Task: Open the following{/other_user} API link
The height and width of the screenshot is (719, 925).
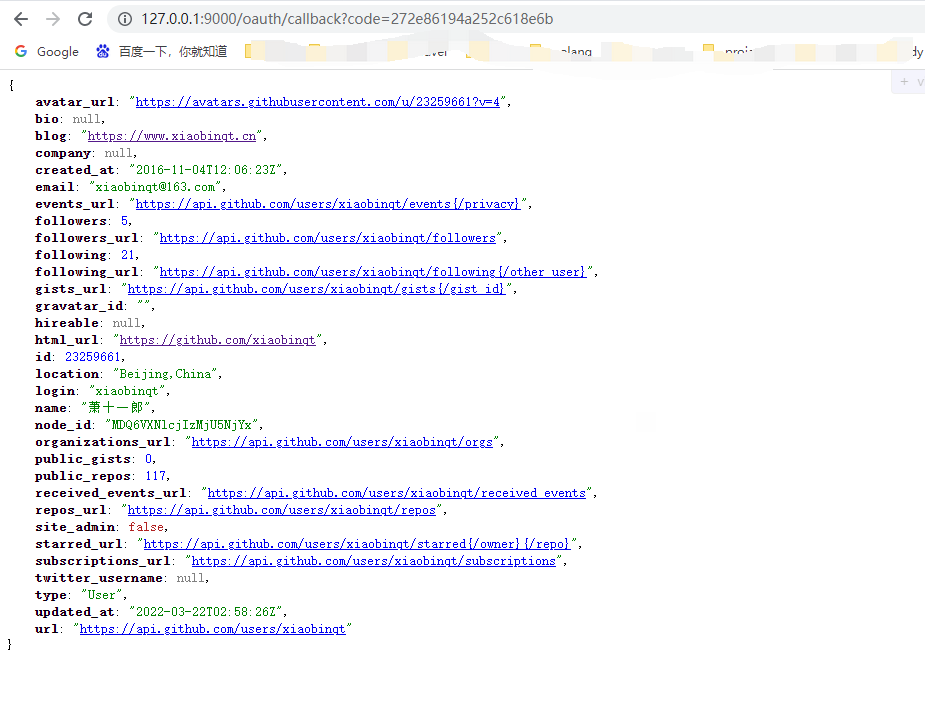Action: pos(373,272)
